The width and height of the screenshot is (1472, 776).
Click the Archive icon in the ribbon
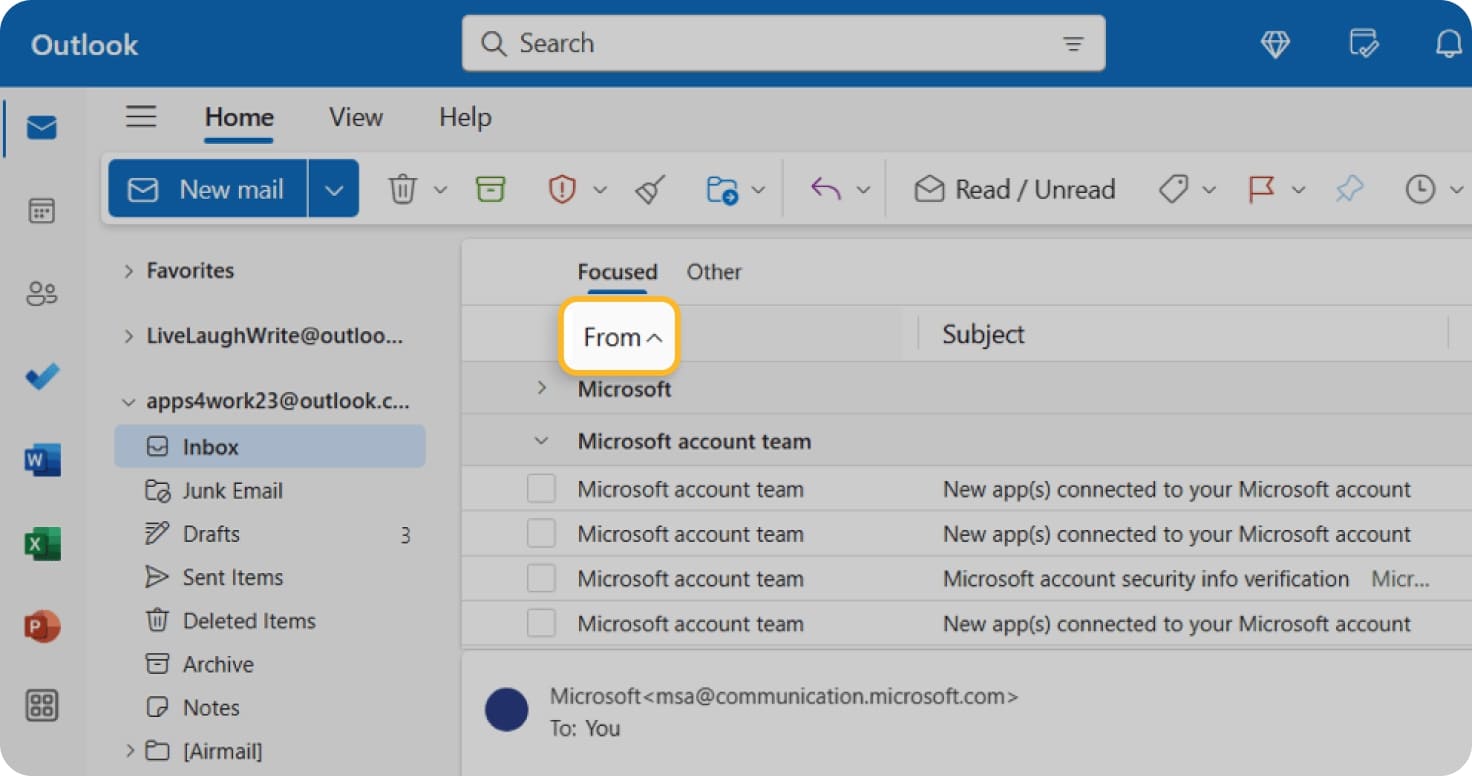490,189
